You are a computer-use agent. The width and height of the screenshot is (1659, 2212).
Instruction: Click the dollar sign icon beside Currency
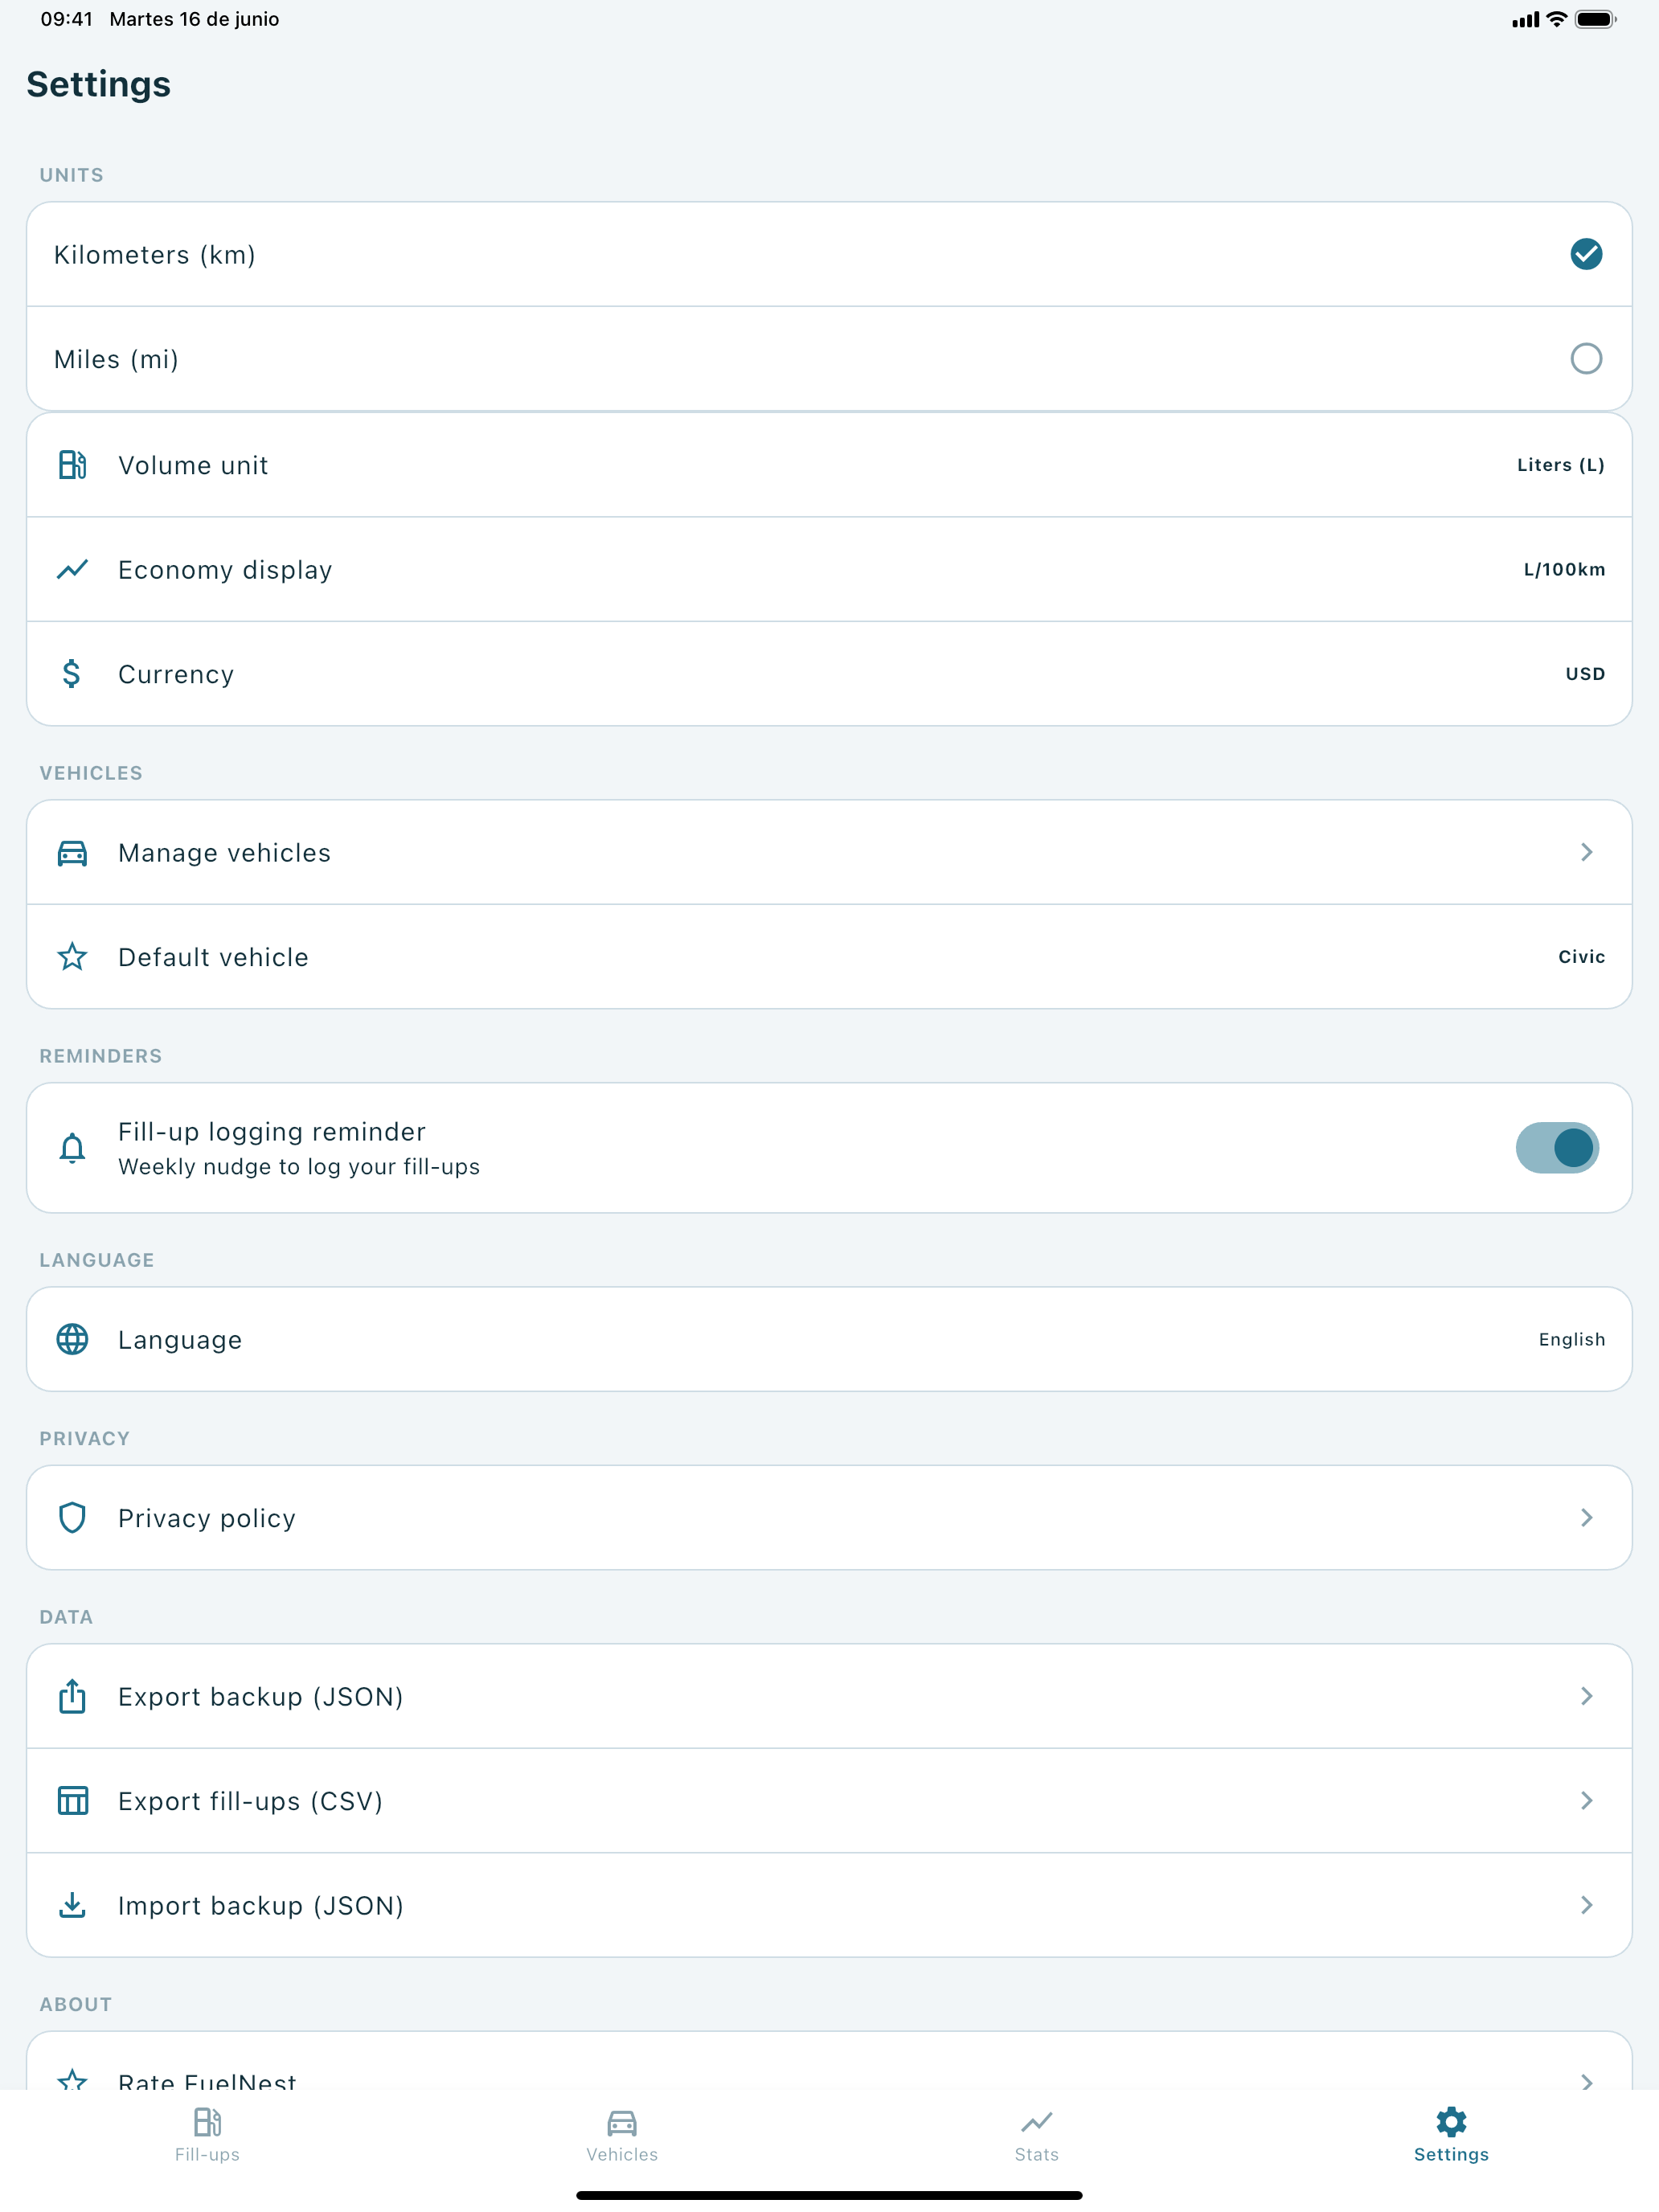(x=72, y=673)
